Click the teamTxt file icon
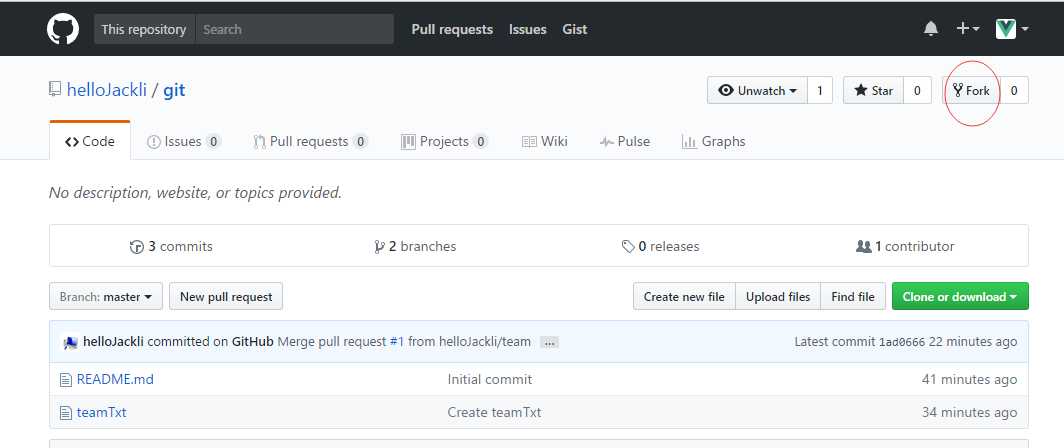 click(66, 412)
